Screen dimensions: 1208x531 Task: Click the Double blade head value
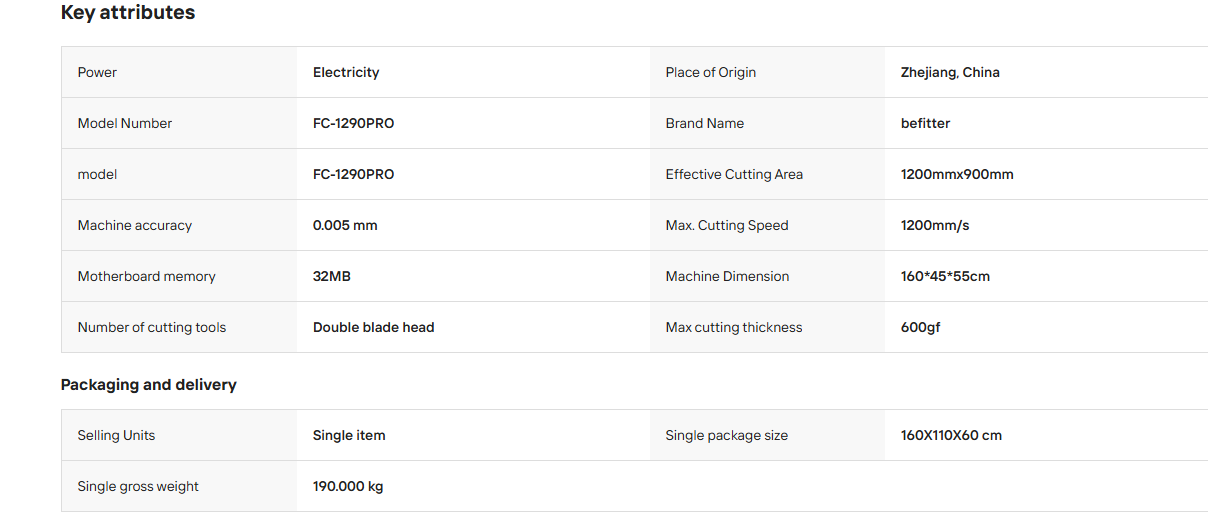374,327
